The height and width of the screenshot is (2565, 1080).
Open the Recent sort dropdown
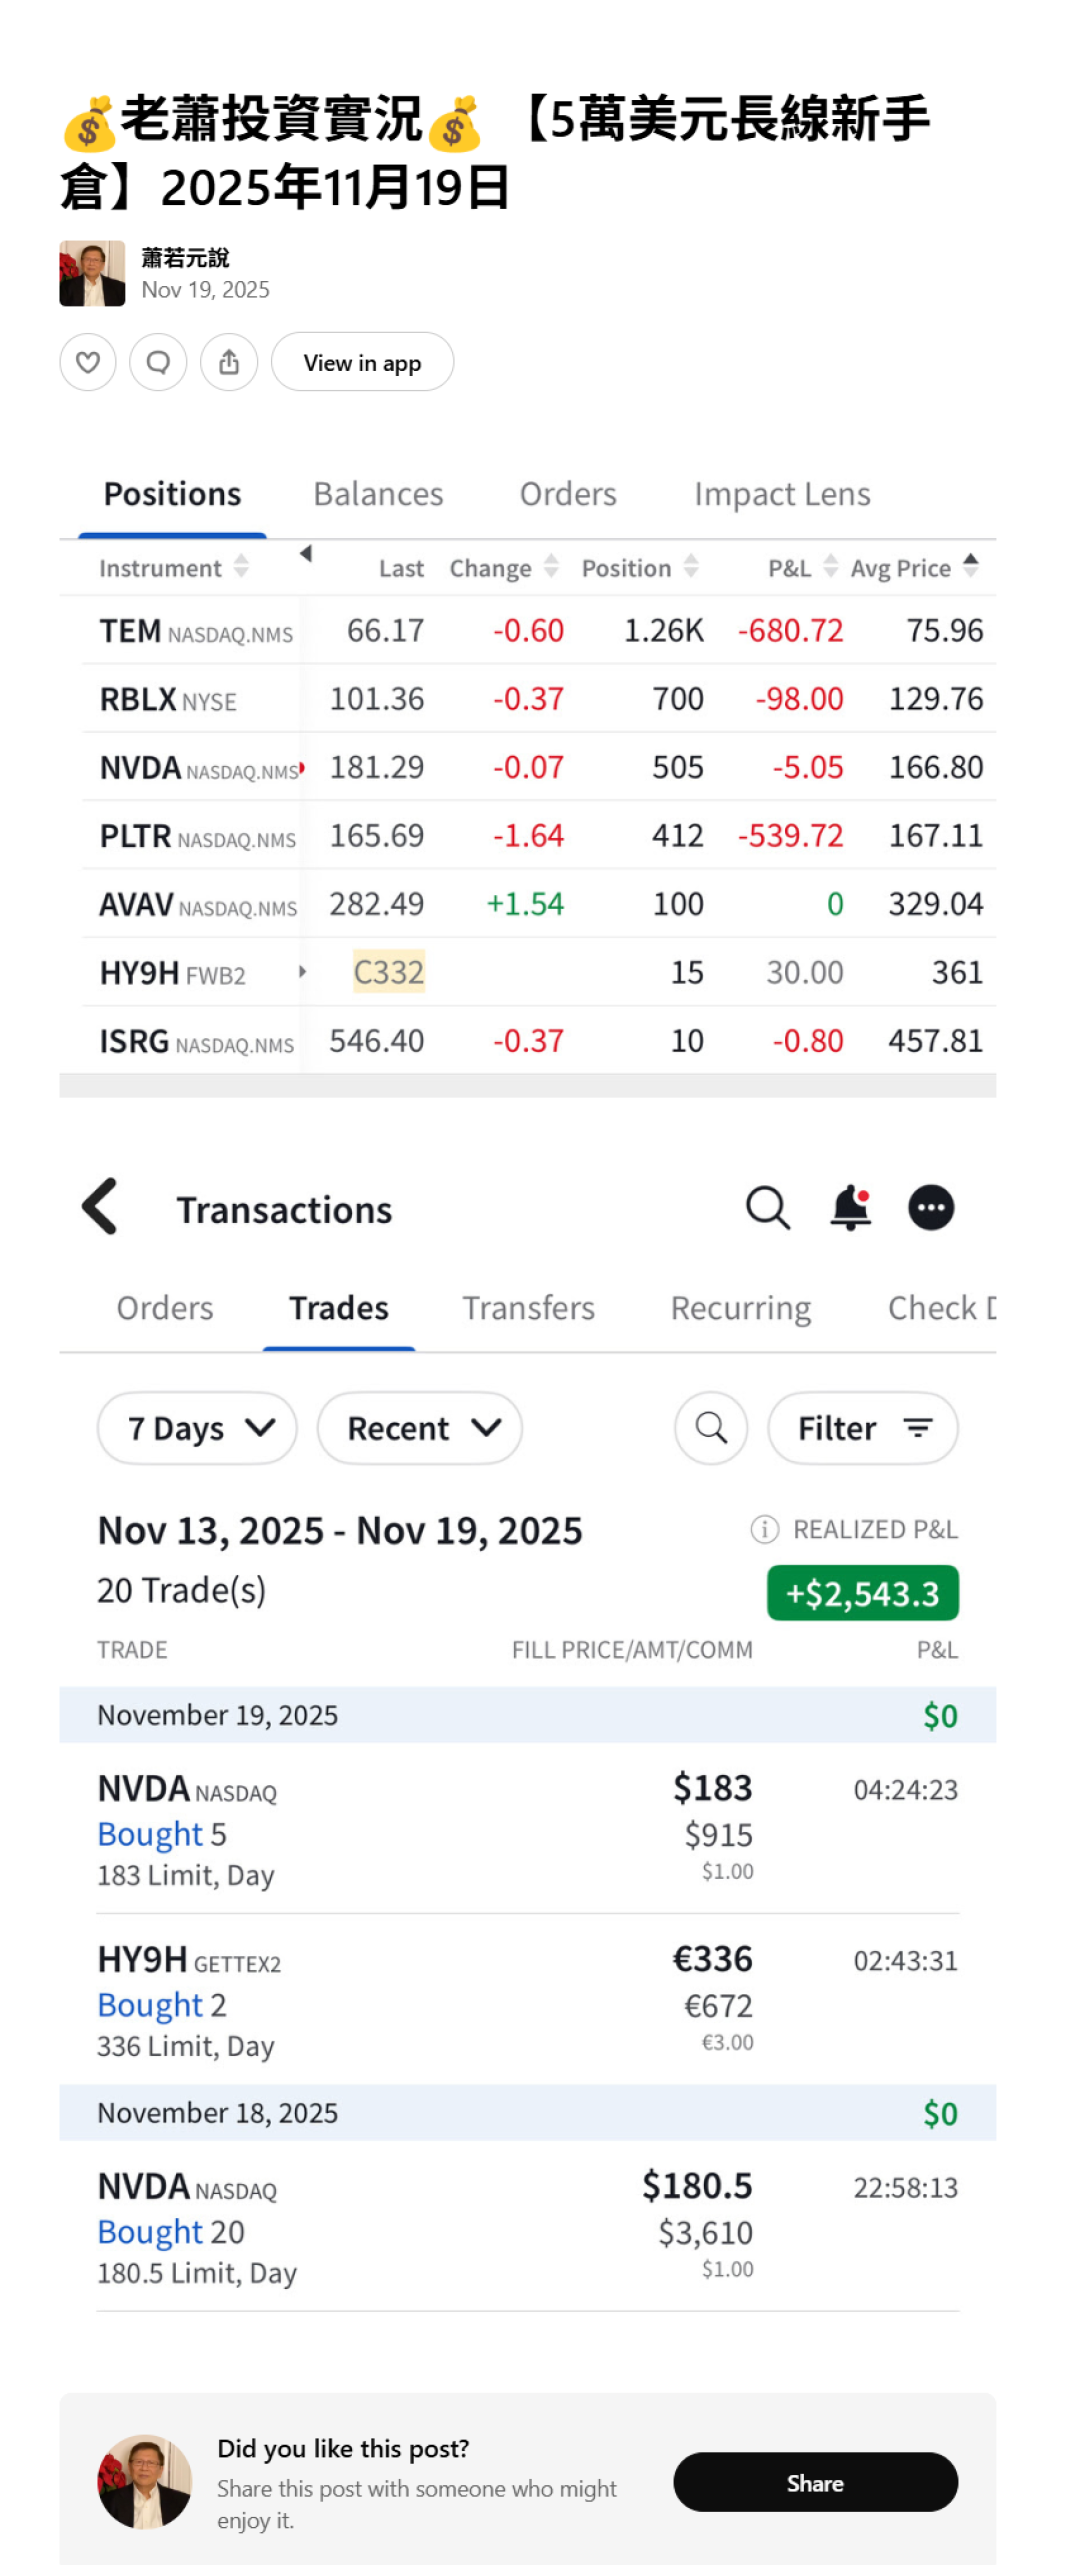pyautogui.click(x=419, y=1427)
